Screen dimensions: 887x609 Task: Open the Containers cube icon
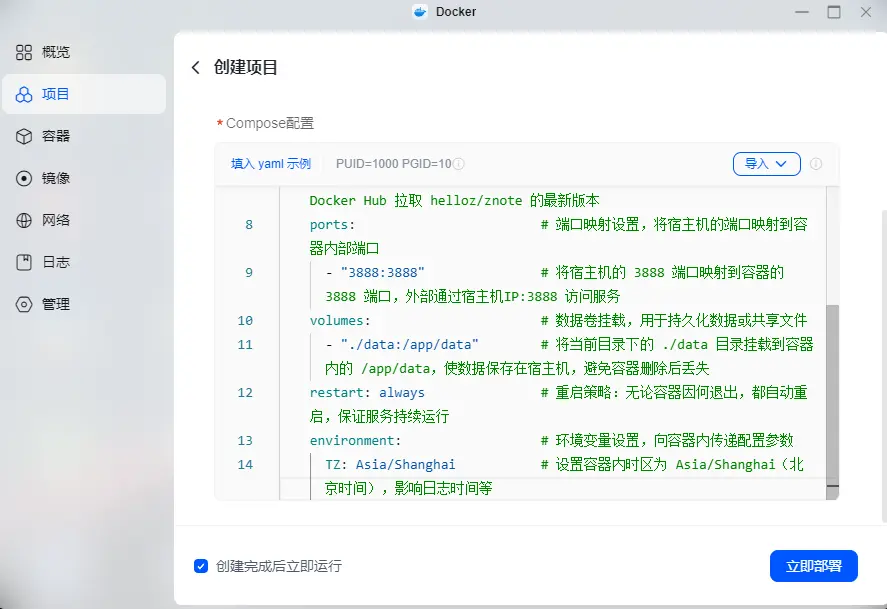point(24,136)
